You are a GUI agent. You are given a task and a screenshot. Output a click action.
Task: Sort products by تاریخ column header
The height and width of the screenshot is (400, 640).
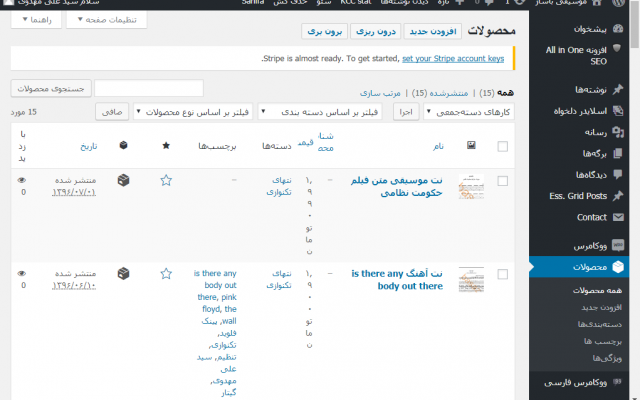[89, 146]
